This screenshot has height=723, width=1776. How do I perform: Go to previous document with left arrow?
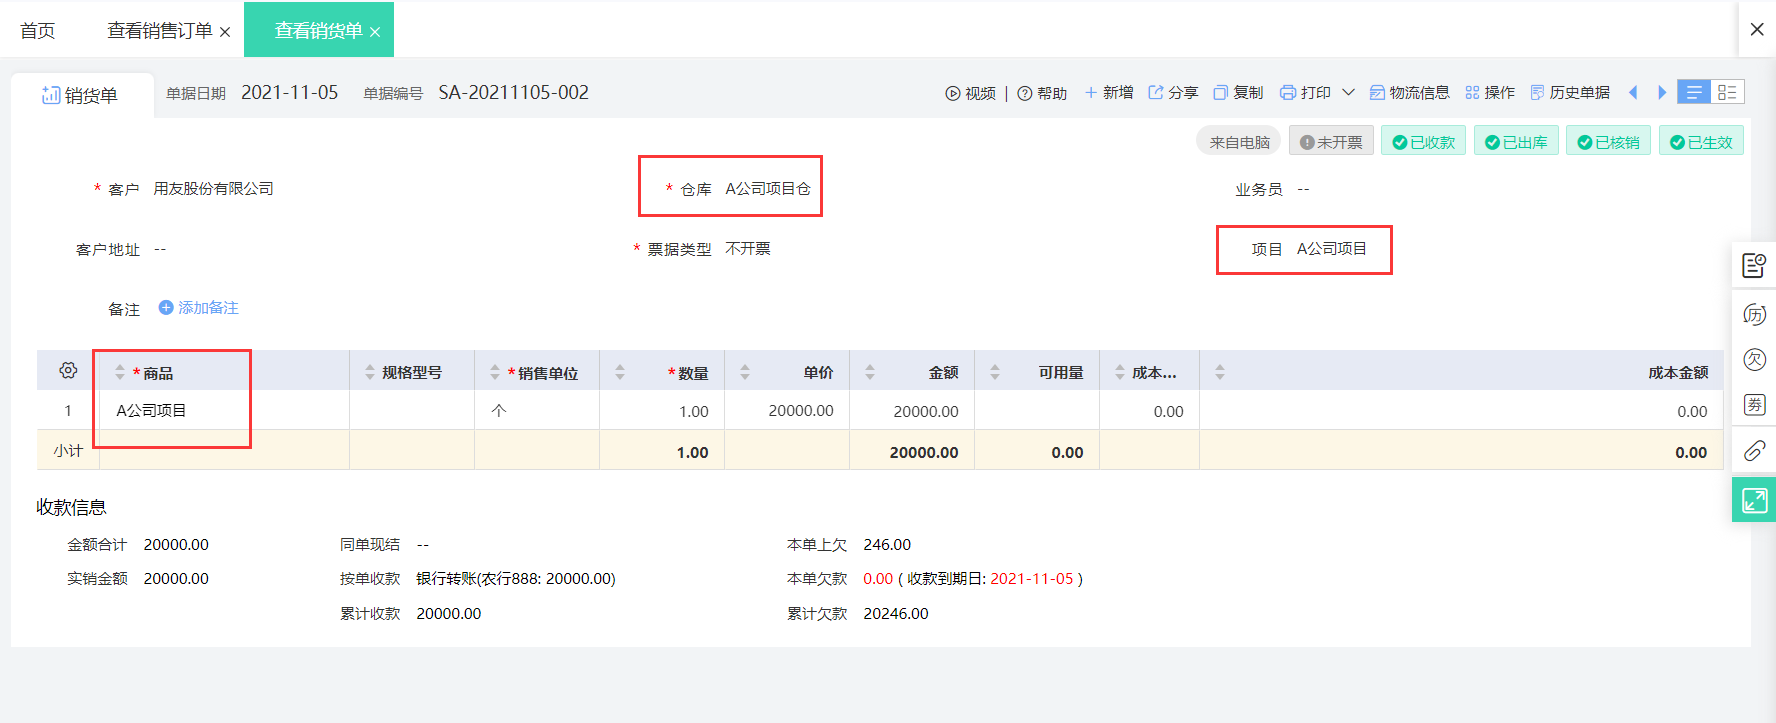(1633, 92)
